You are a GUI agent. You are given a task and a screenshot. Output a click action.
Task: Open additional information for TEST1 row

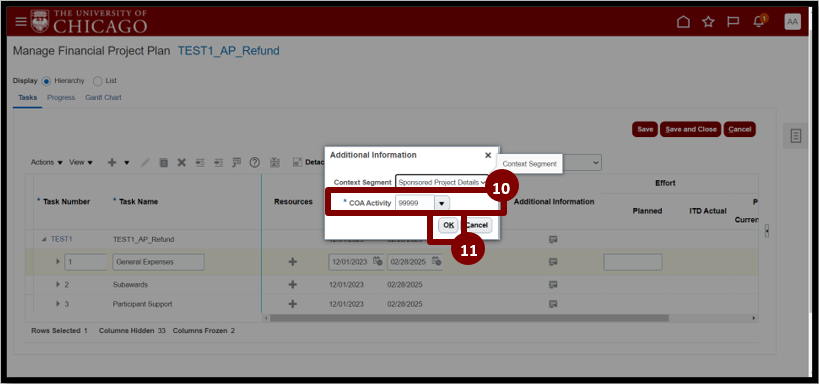(553, 239)
